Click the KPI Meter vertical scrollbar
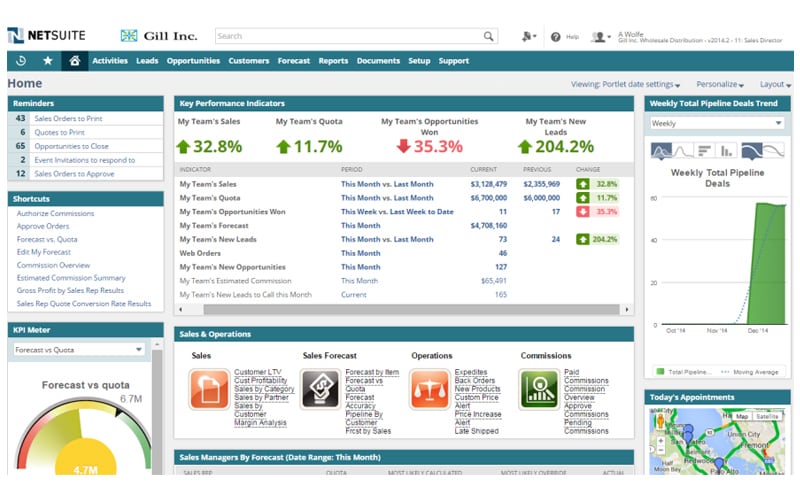 [x=157, y=412]
